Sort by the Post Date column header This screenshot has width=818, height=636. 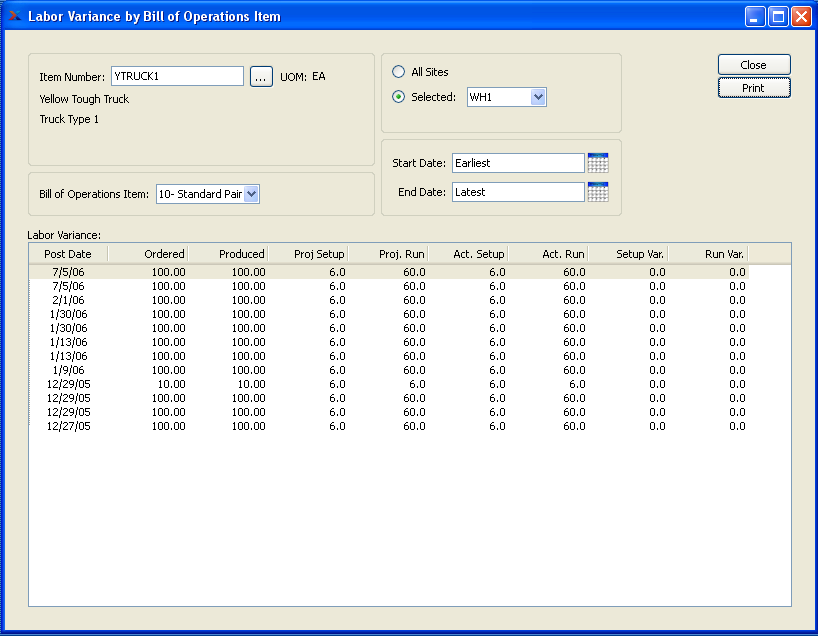click(68, 254)
